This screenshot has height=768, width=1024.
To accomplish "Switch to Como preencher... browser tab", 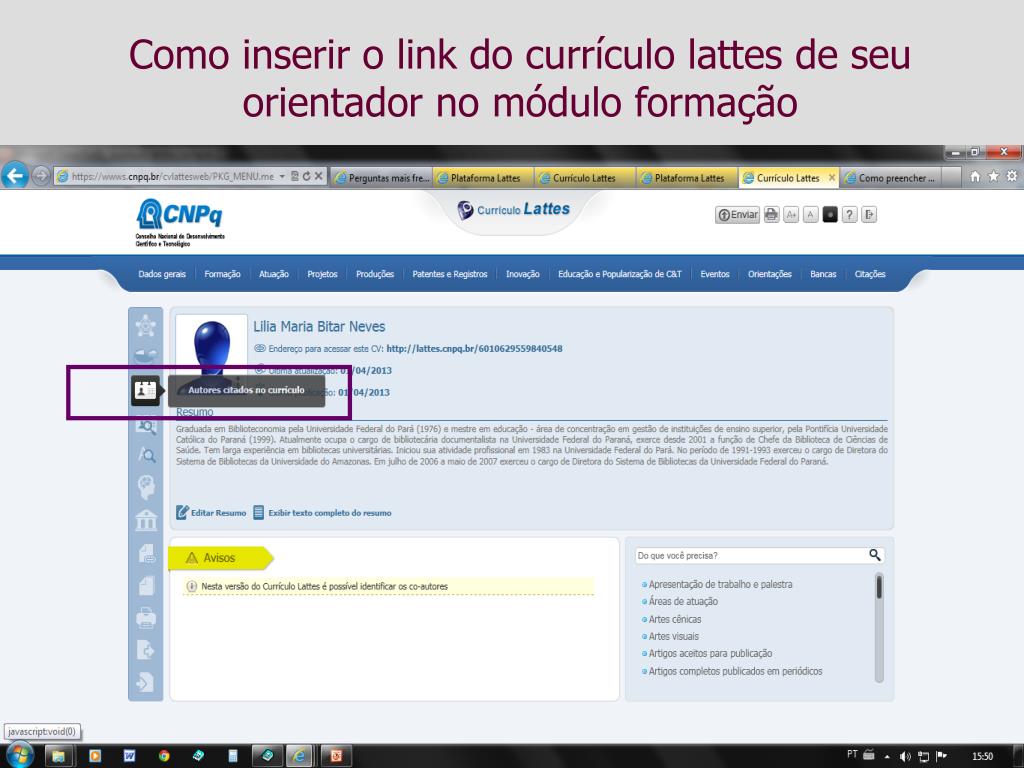I will point(890,178).
